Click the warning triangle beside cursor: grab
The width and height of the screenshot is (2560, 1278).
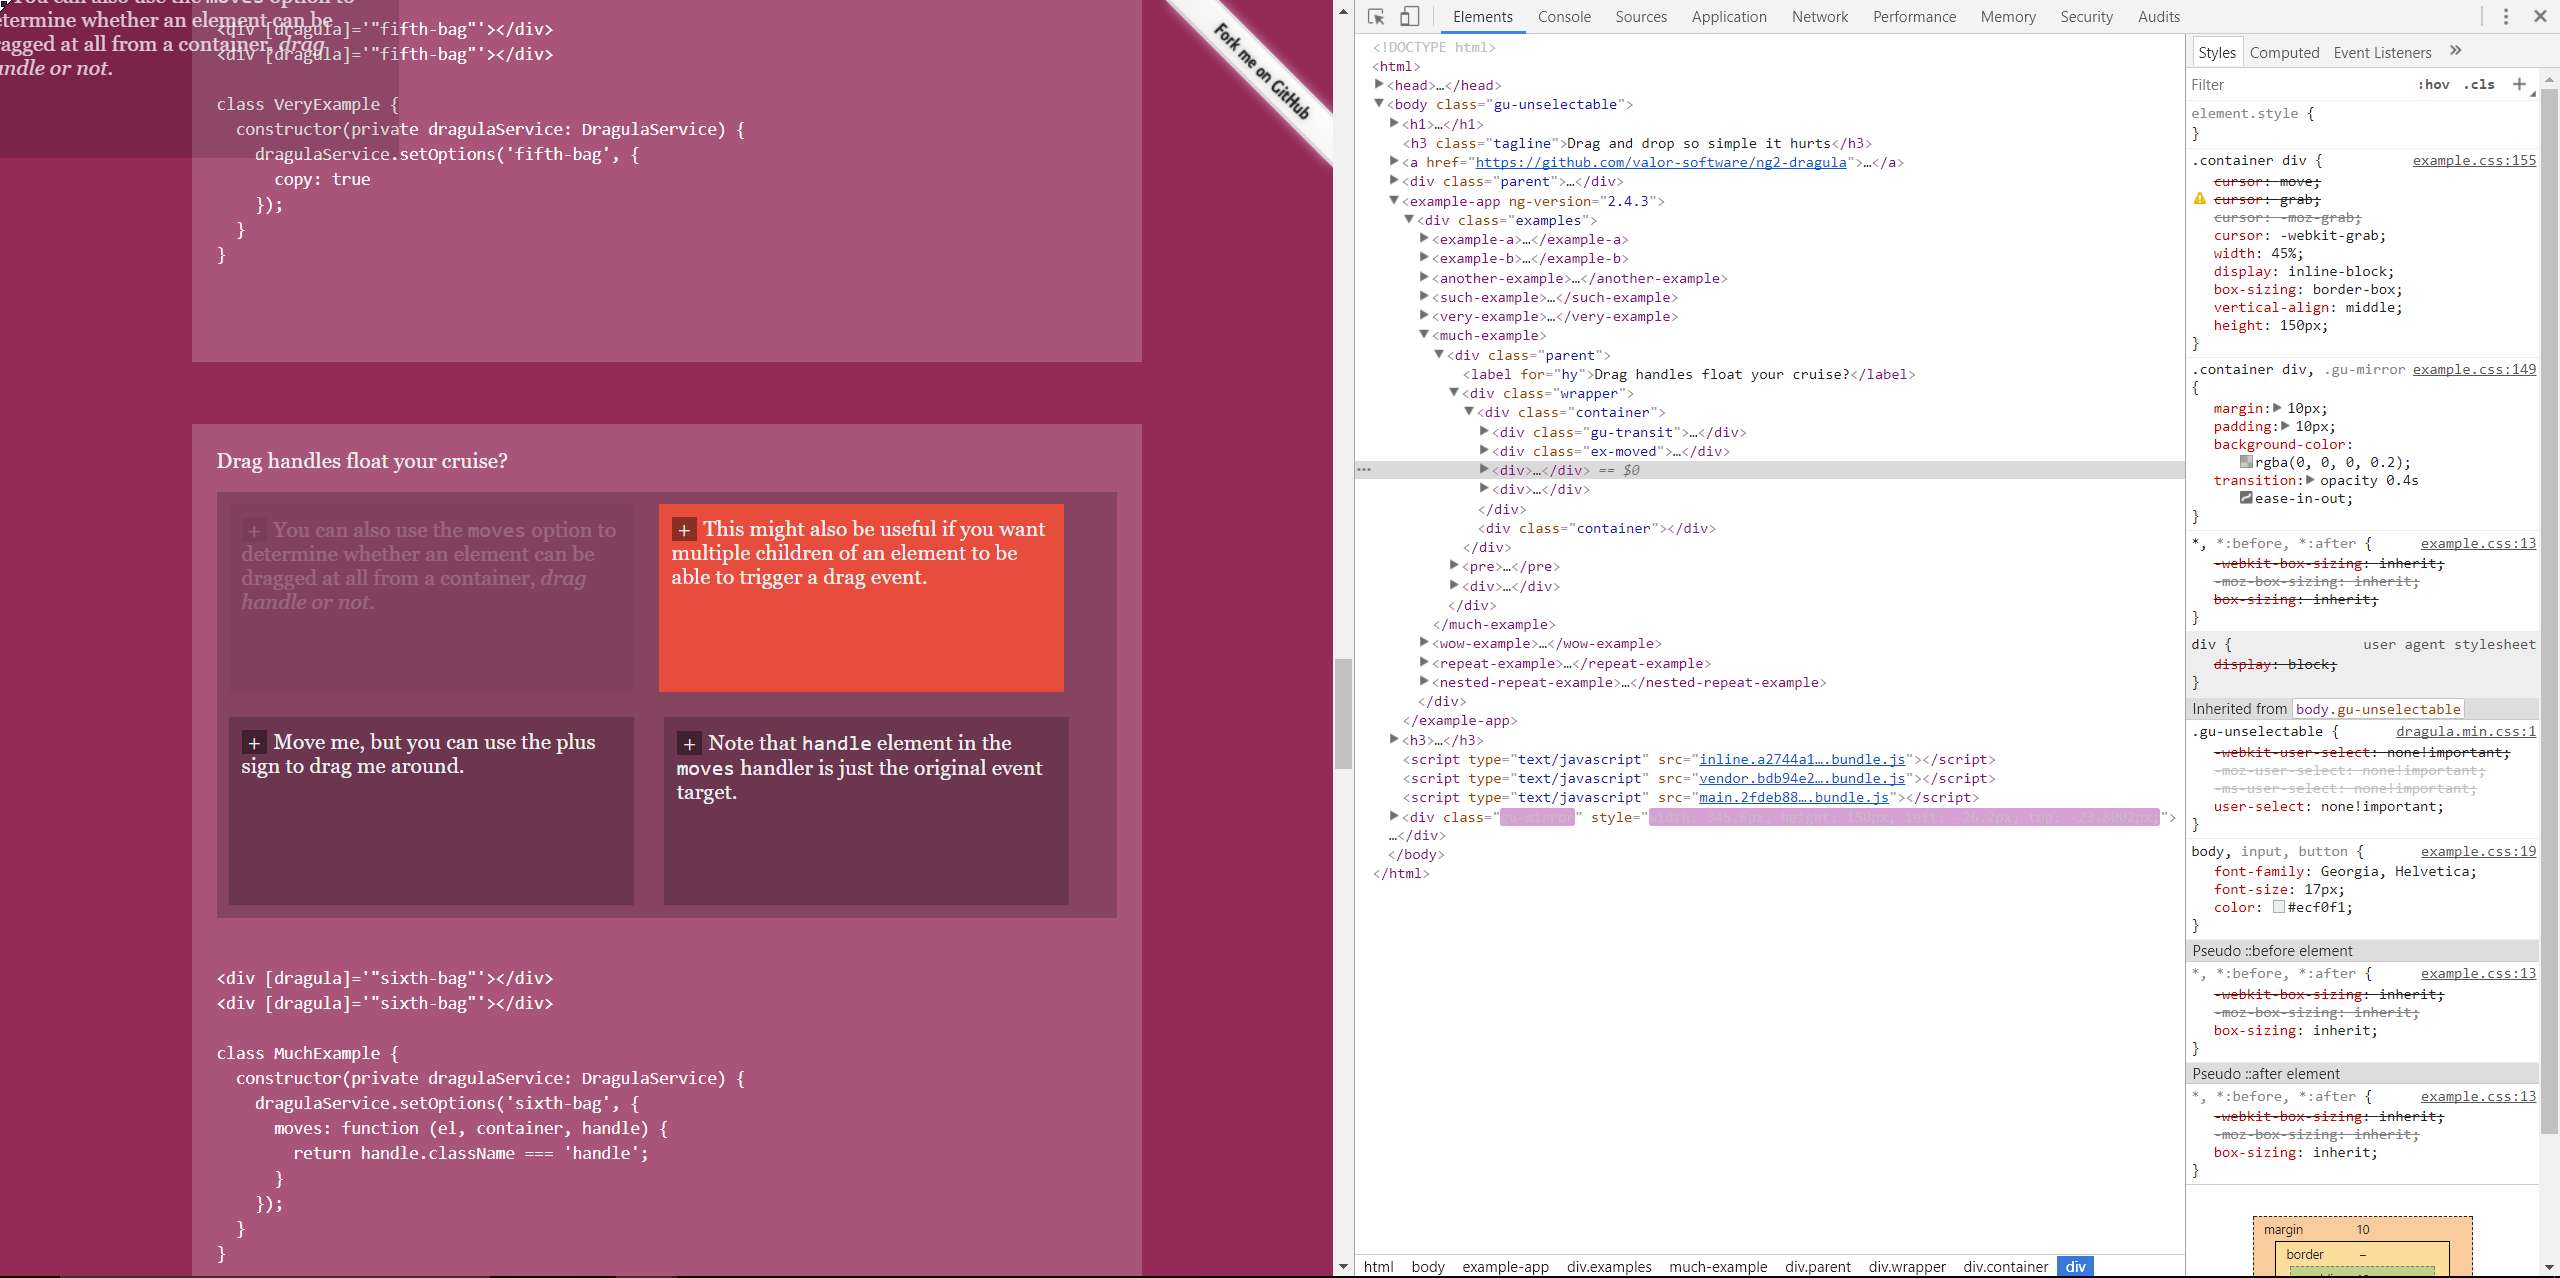click(2198, 199)
